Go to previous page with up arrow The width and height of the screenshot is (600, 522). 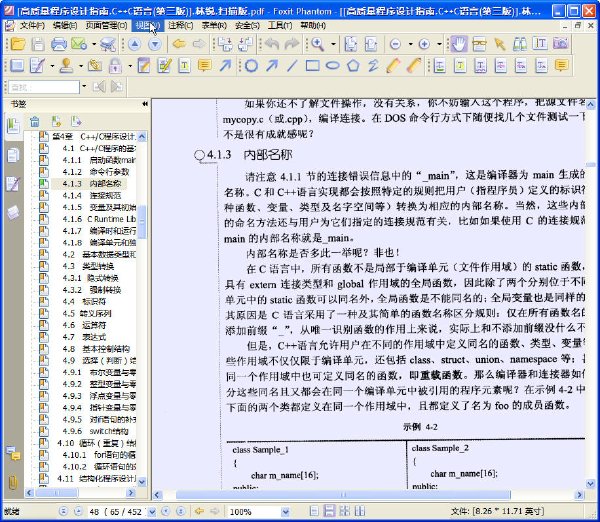click(134, 44)
